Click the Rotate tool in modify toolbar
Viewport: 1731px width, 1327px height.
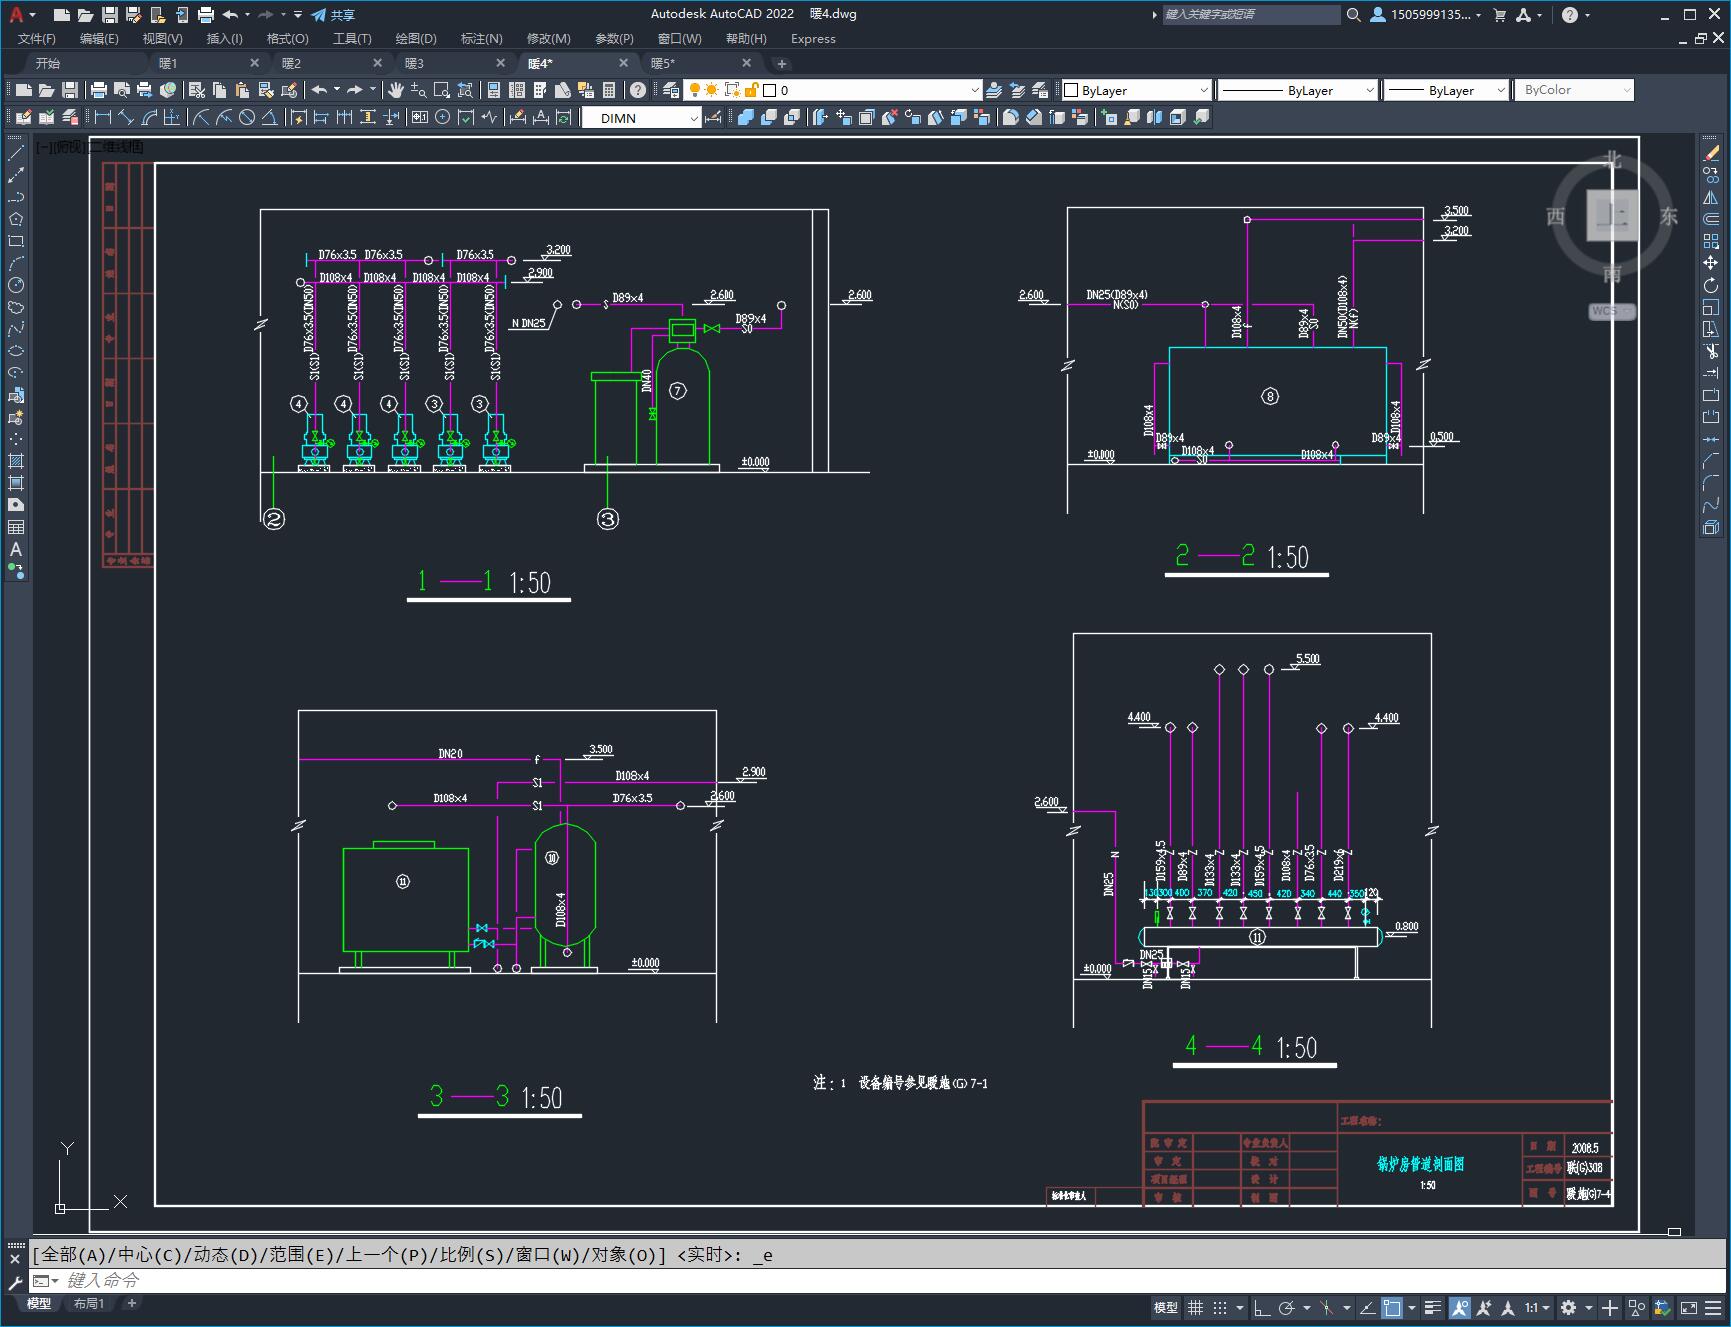point(1711,285)
